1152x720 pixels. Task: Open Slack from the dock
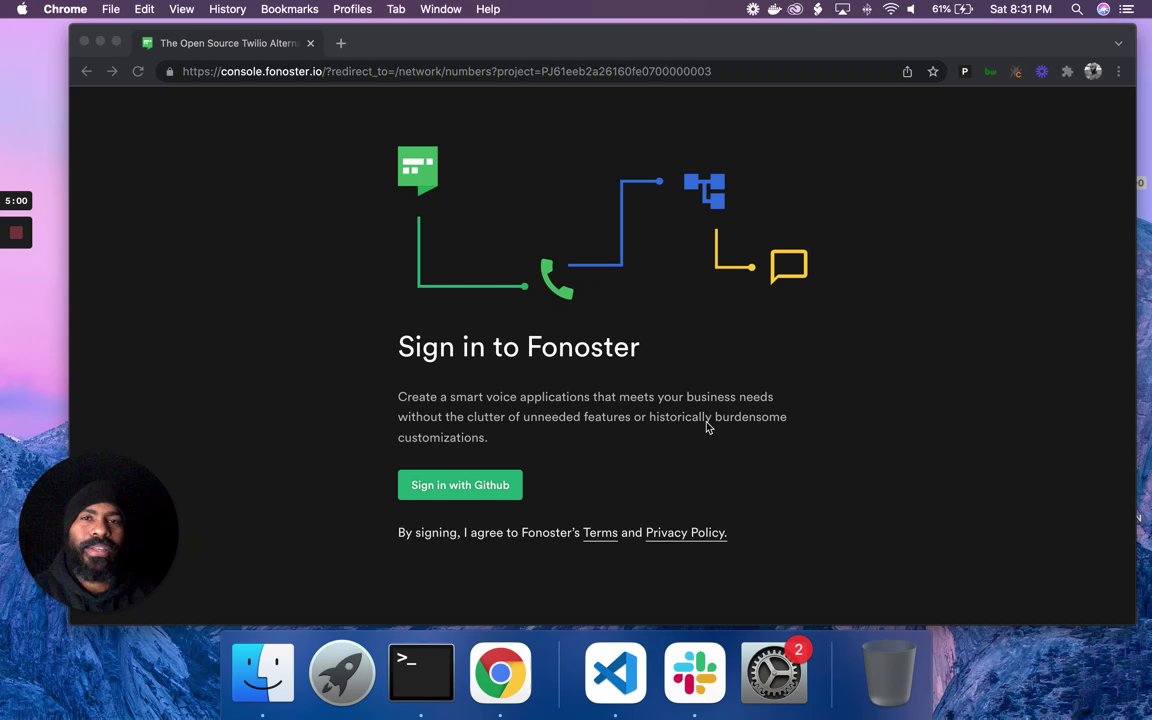click(695, 673)
